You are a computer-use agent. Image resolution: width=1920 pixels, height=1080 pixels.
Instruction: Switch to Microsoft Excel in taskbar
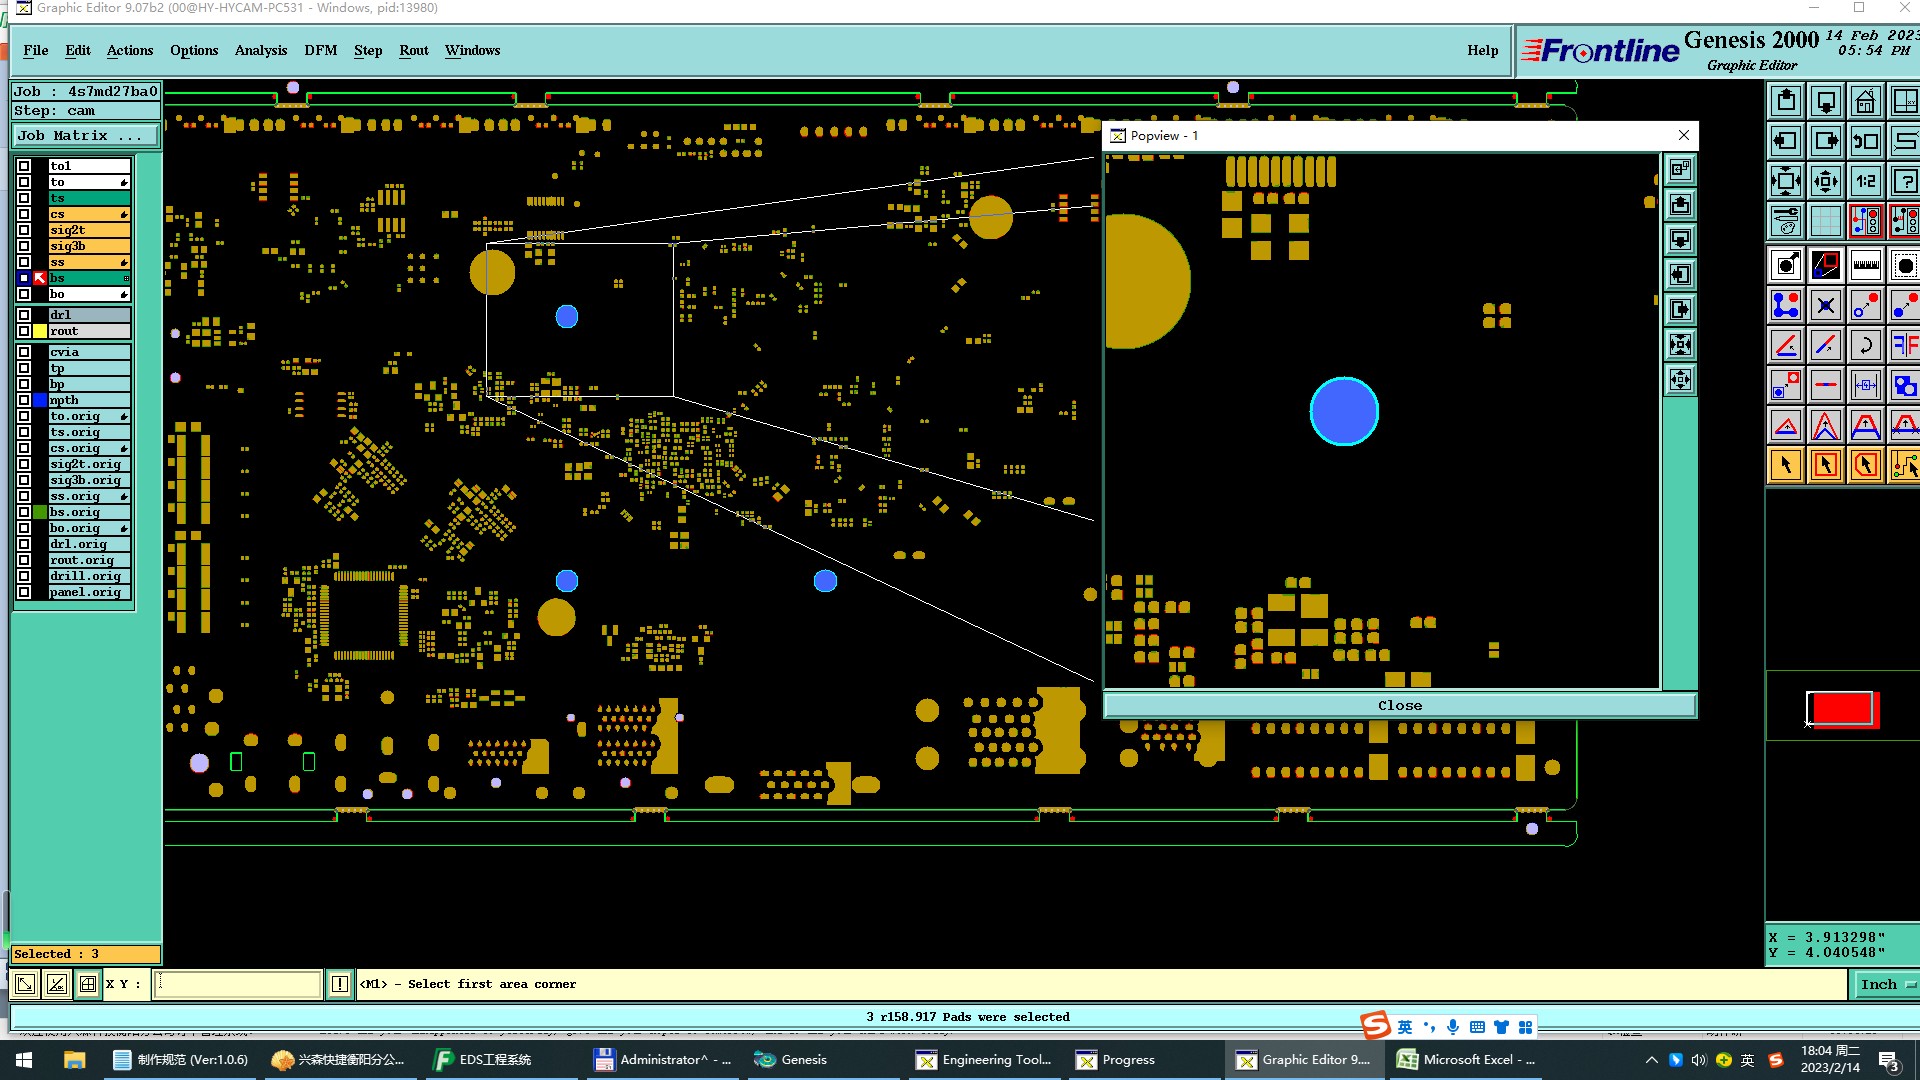(1467, 1060)
